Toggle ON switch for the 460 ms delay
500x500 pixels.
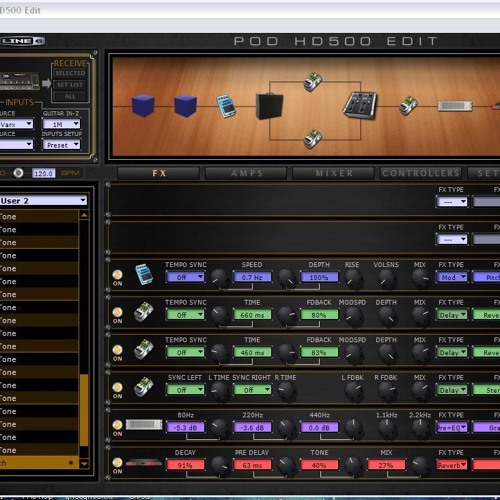pyautogui.click(x=117, y=350)
